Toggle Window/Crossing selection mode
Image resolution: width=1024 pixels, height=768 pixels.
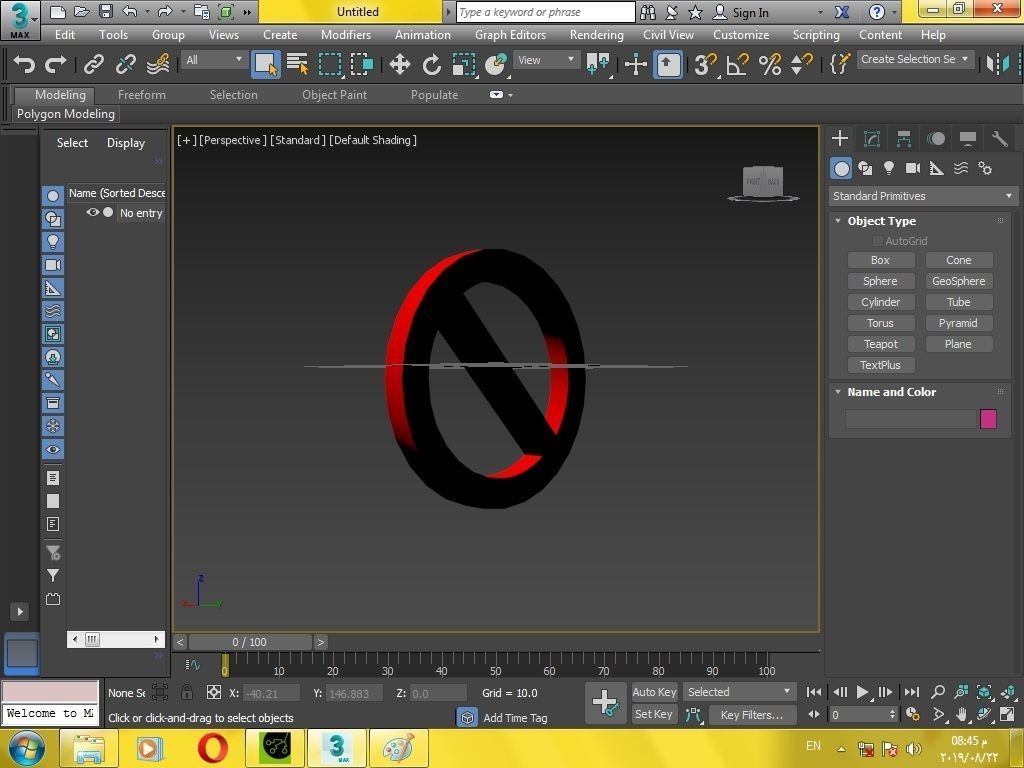pyautogui.click(x=361, y=64)
